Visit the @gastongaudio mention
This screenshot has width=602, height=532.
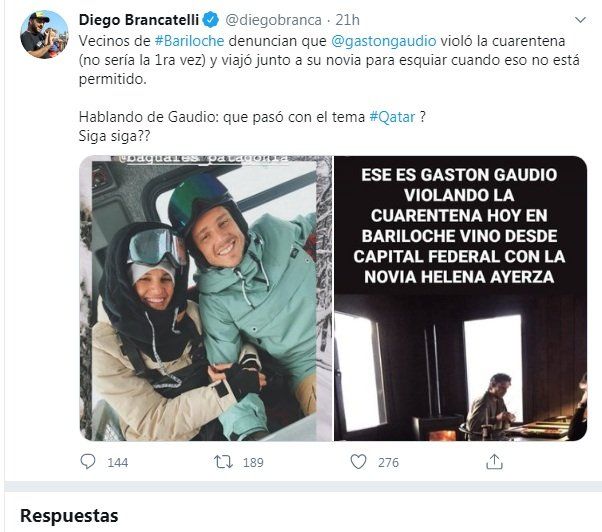coord(384,41)
